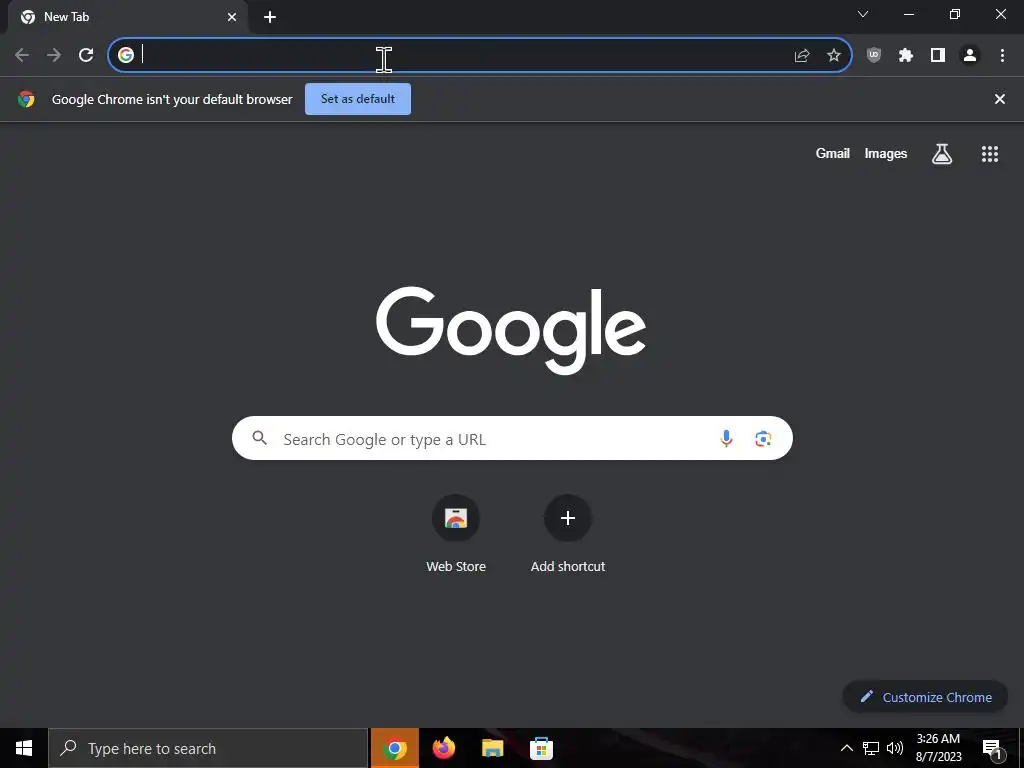This screenshot has height=768, width=1024.
Task: Go forward using the forward arrow
Action: [x=54, y=55]
